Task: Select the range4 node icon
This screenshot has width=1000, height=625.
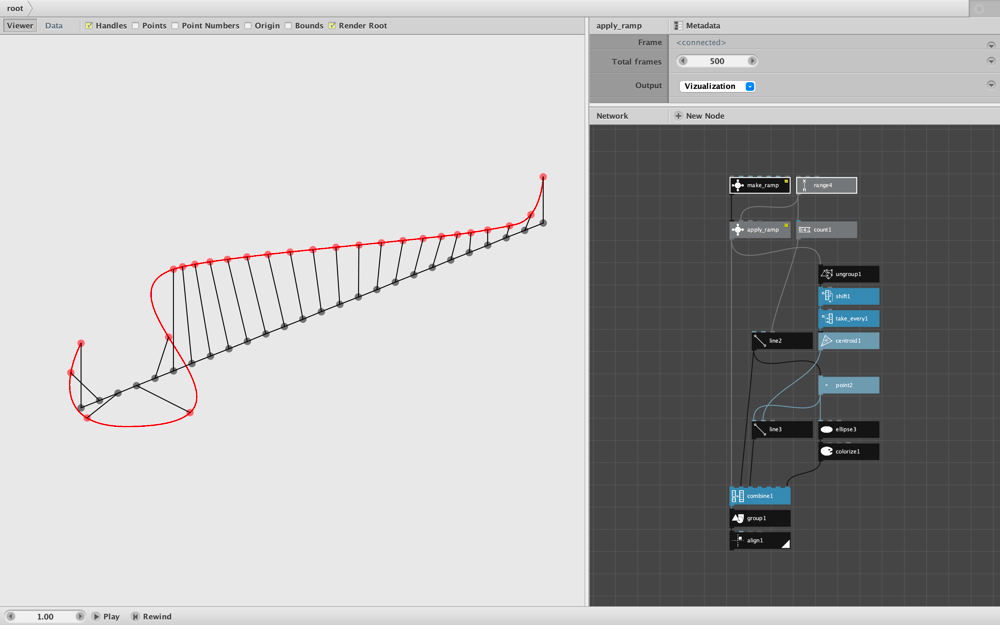Action: 804,186
